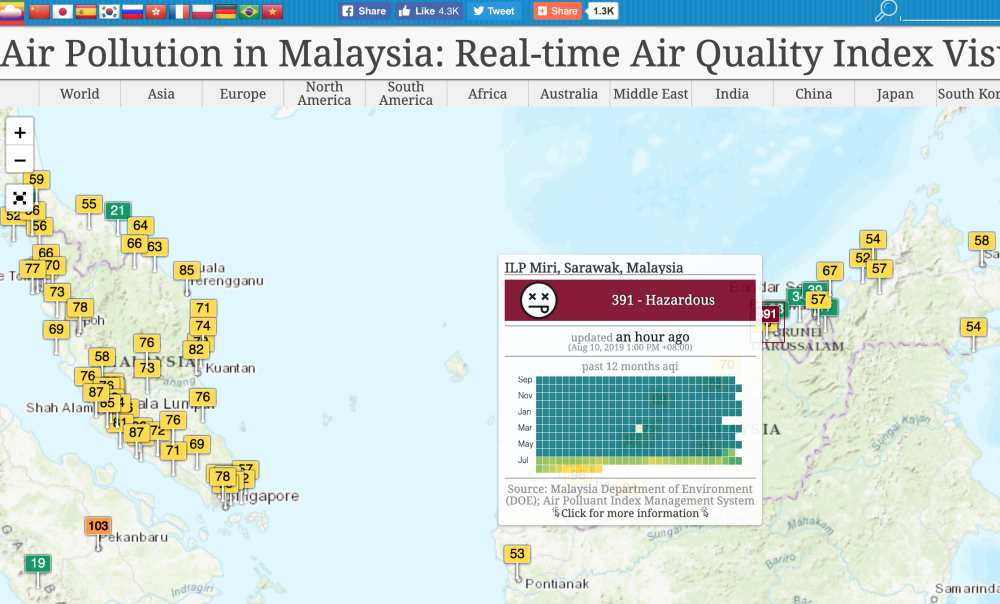Open German version via Germany flag icon

227,9
